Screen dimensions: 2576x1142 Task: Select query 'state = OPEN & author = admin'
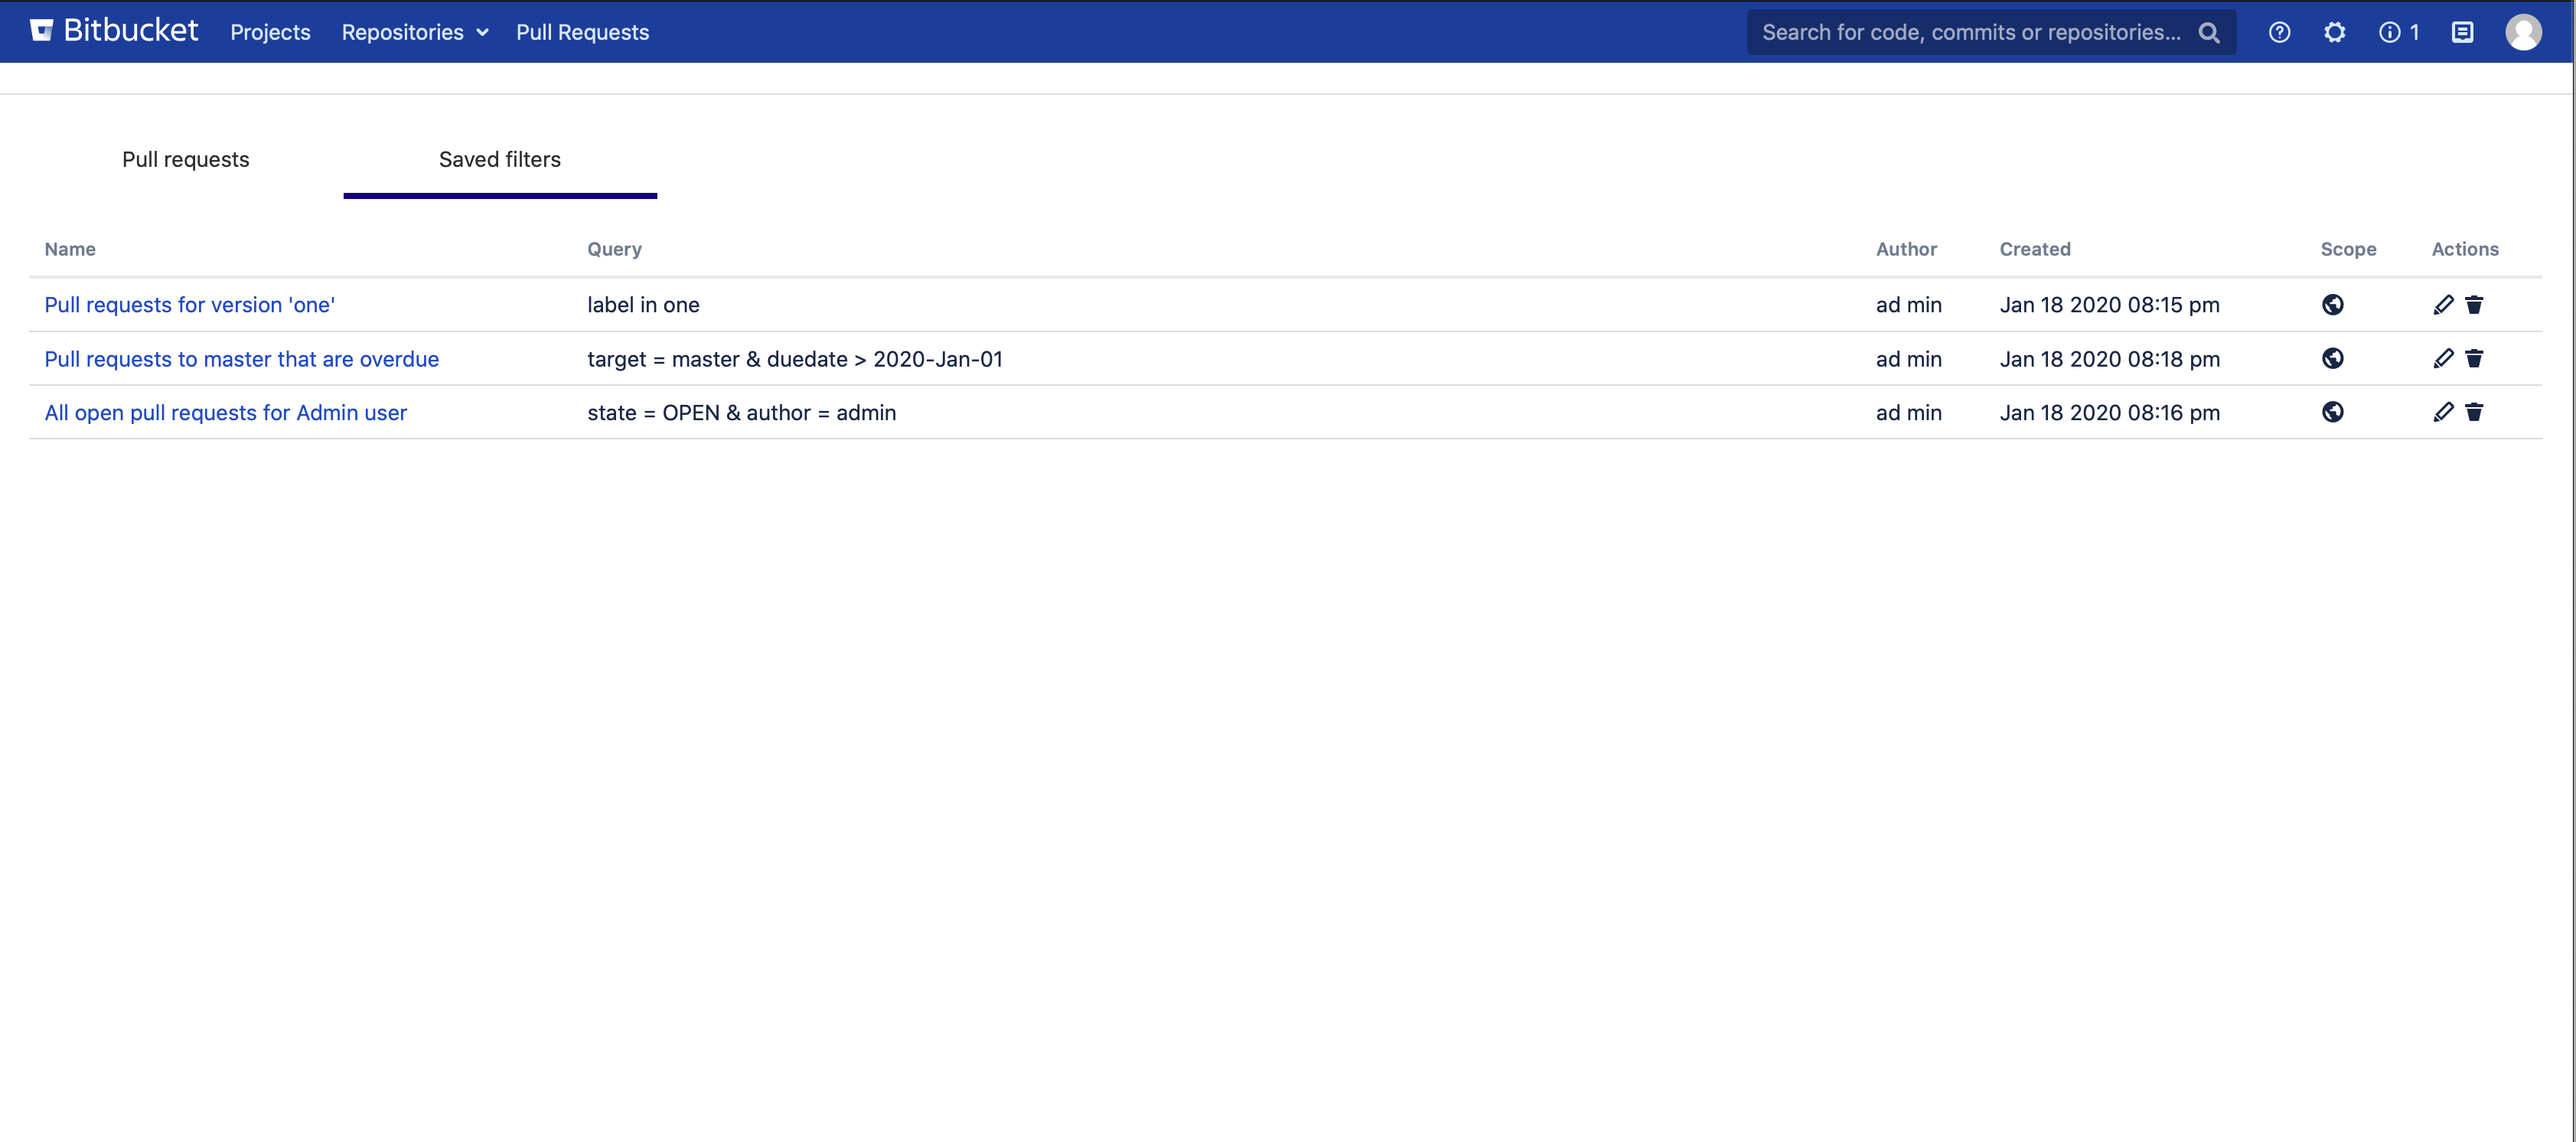(742, 412)
